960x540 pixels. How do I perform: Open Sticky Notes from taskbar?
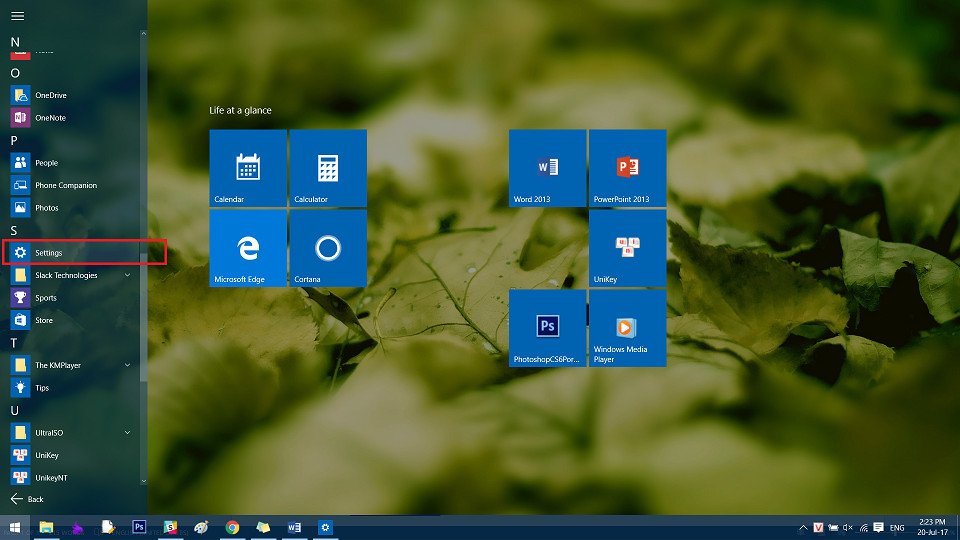[263, 527]
